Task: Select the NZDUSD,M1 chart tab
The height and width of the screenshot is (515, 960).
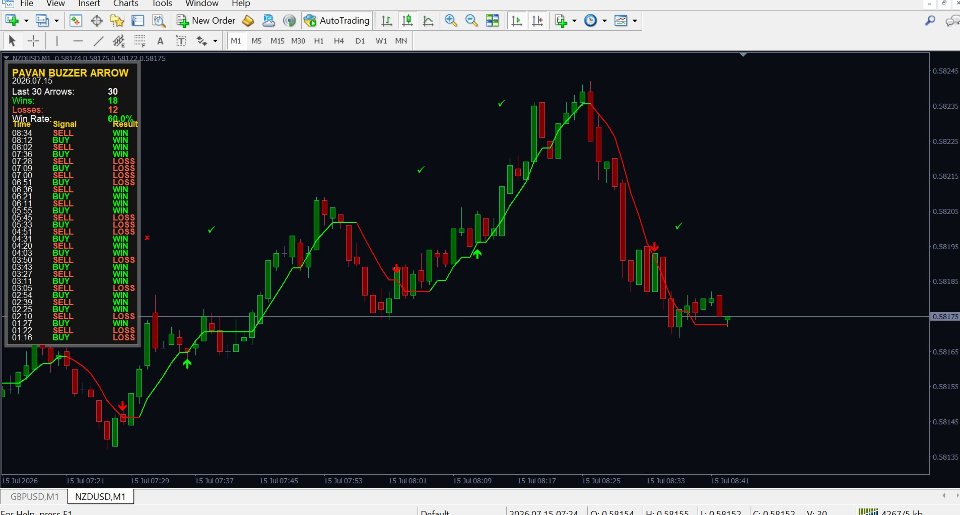Action: tap(100, 497)
